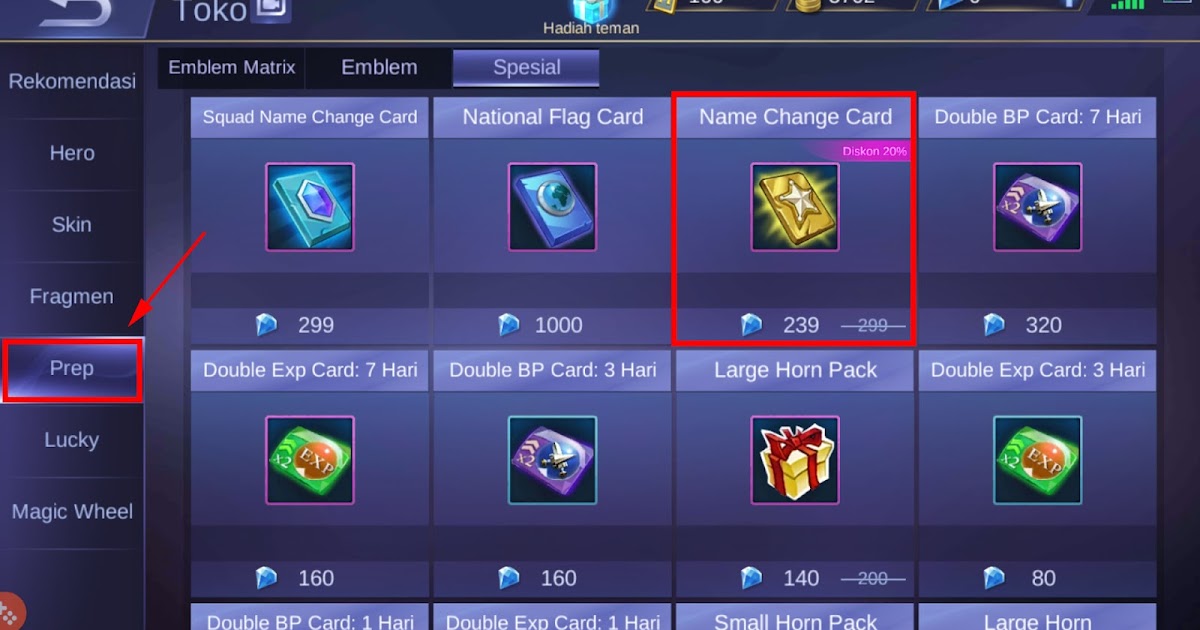
Task: Choose the golden Name Change Card icon
Action: click(x=795, y=207)
